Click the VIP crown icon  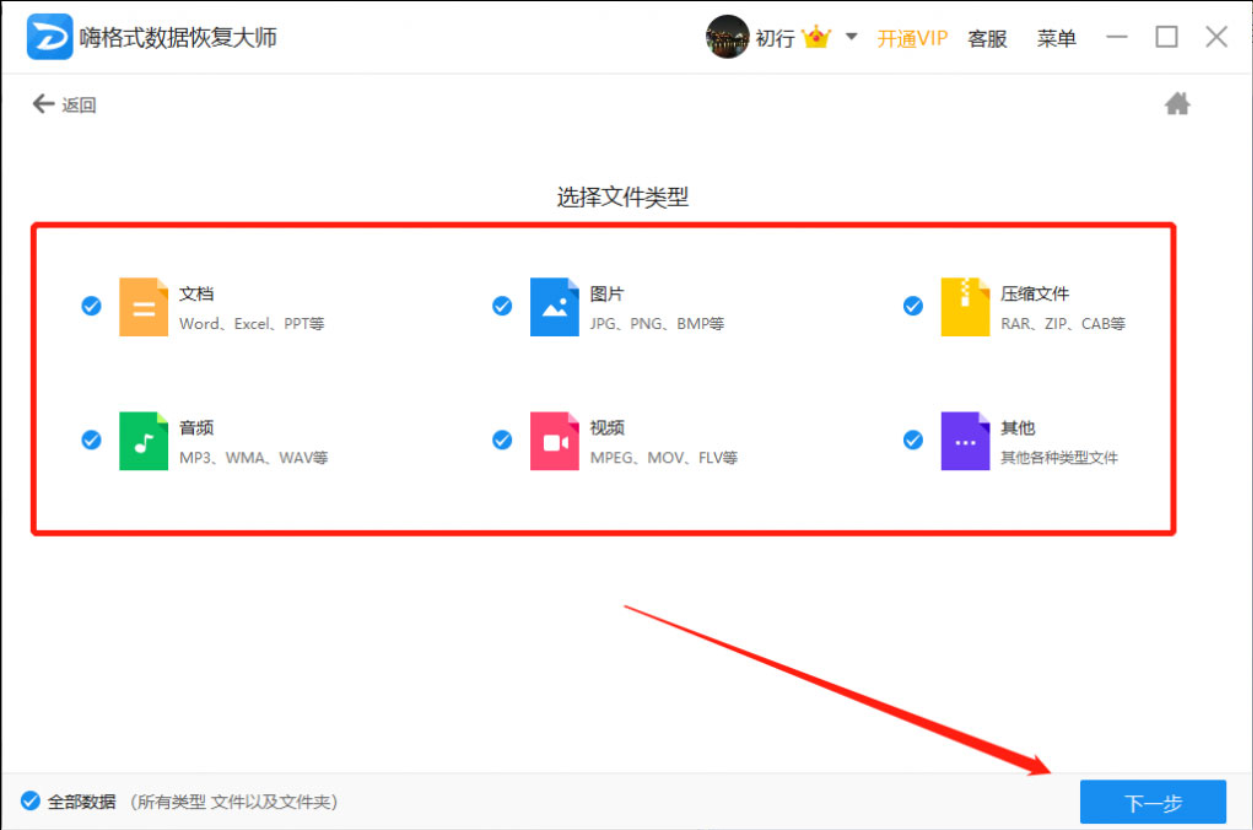(x=817, y=38)
